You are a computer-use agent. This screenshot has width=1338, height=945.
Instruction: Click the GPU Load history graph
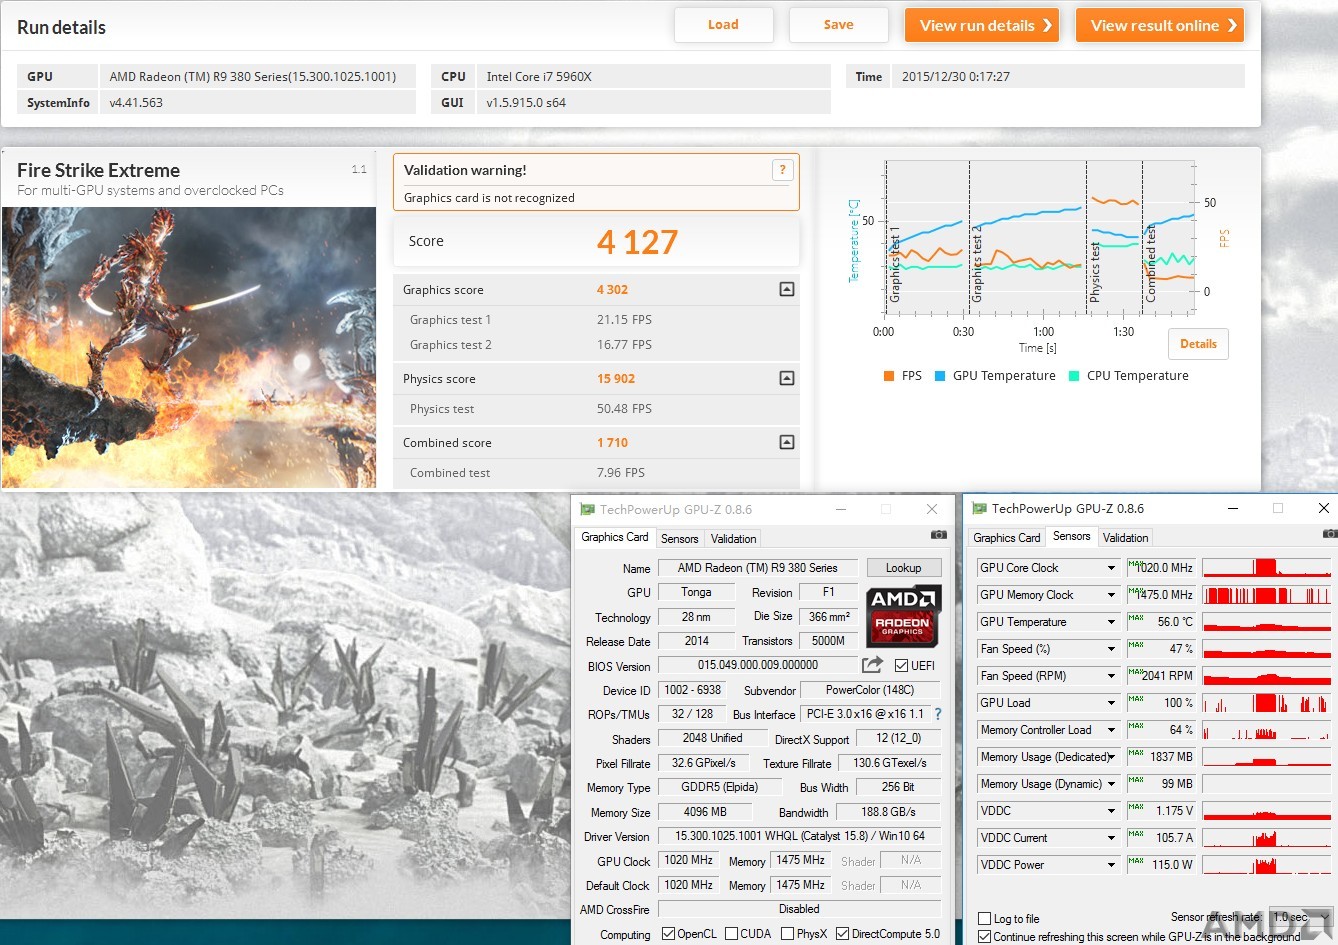[x=1267, y=703]
